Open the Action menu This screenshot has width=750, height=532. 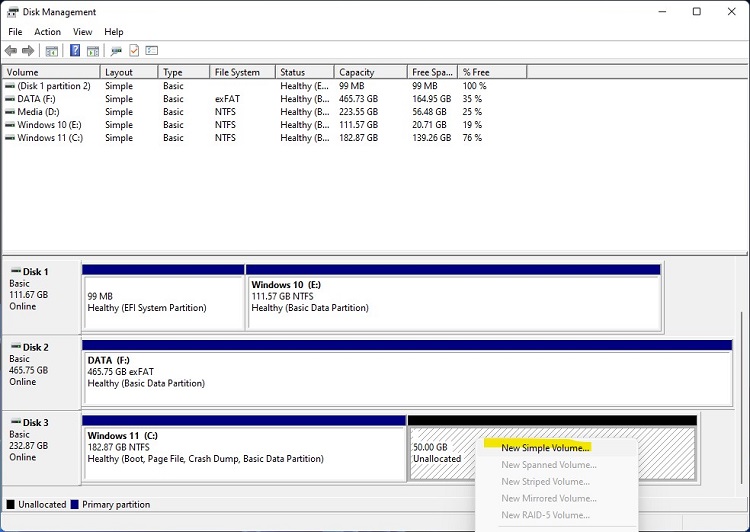pos(47,32)
